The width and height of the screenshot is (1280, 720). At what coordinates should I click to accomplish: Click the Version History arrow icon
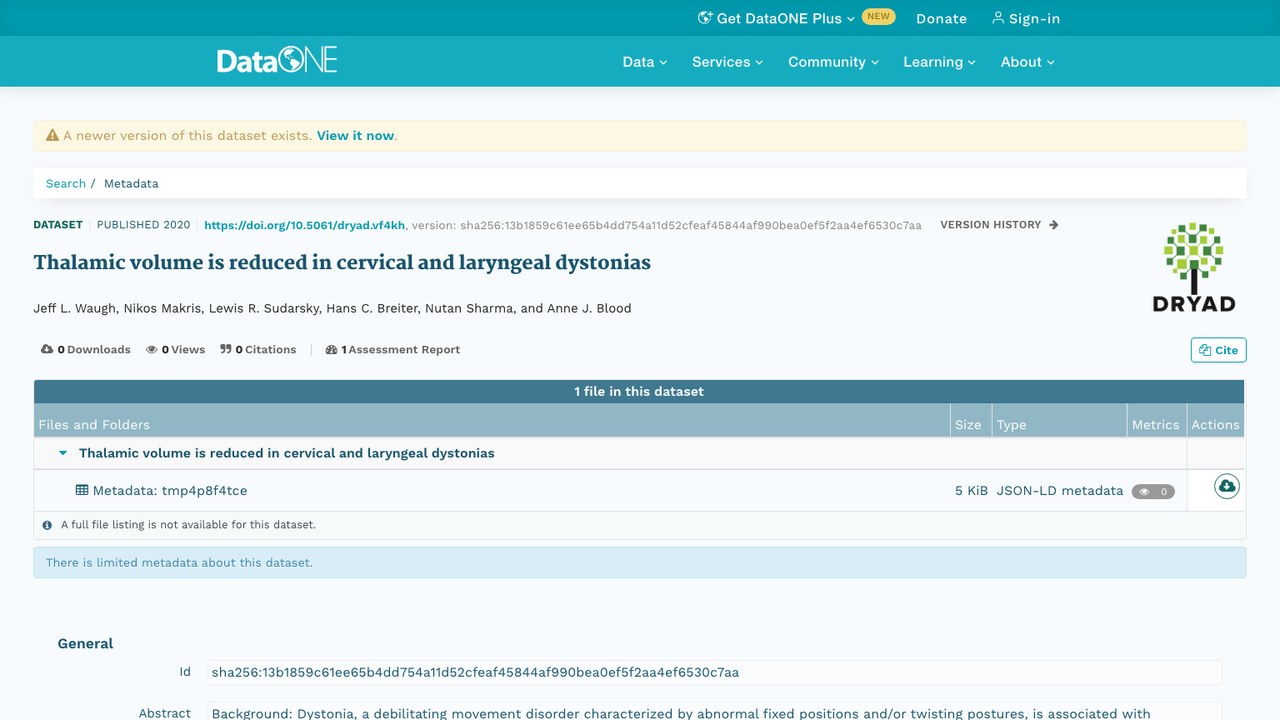[1054, 225]
